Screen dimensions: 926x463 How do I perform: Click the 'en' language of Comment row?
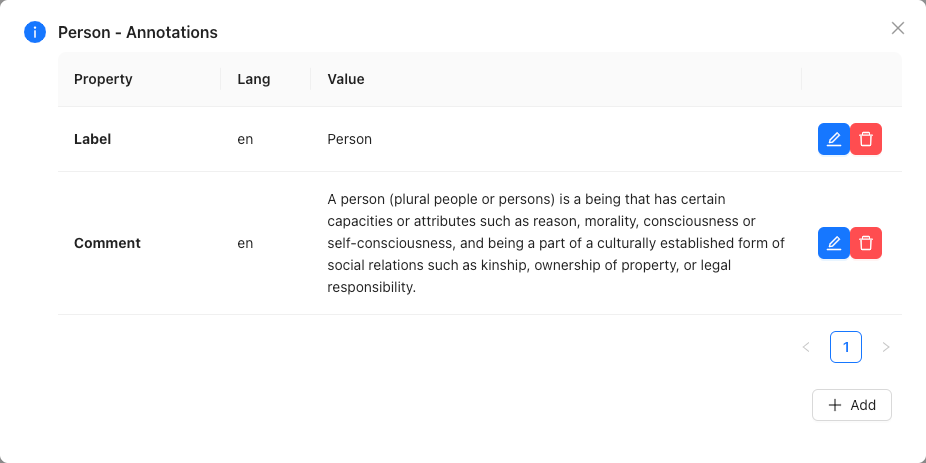pyautogui.click(x=245, y=243)
